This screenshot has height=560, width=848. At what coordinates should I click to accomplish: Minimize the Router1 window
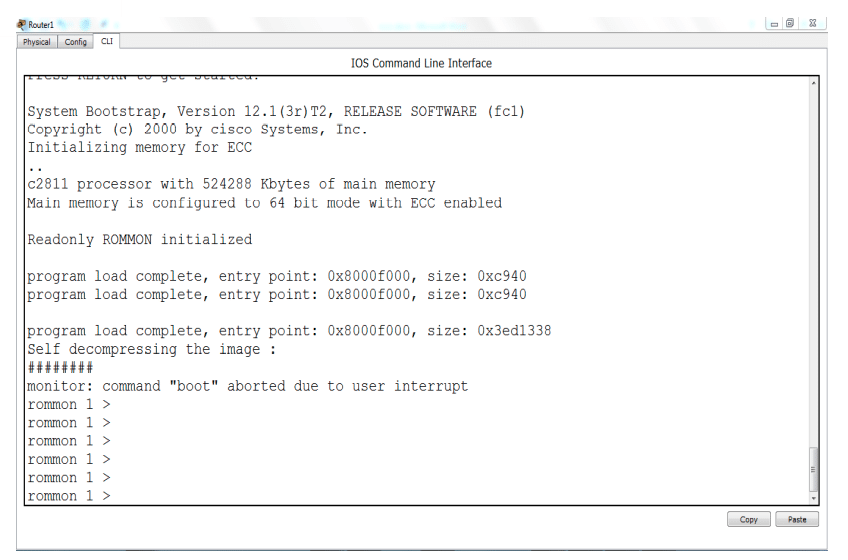point(774,24)
